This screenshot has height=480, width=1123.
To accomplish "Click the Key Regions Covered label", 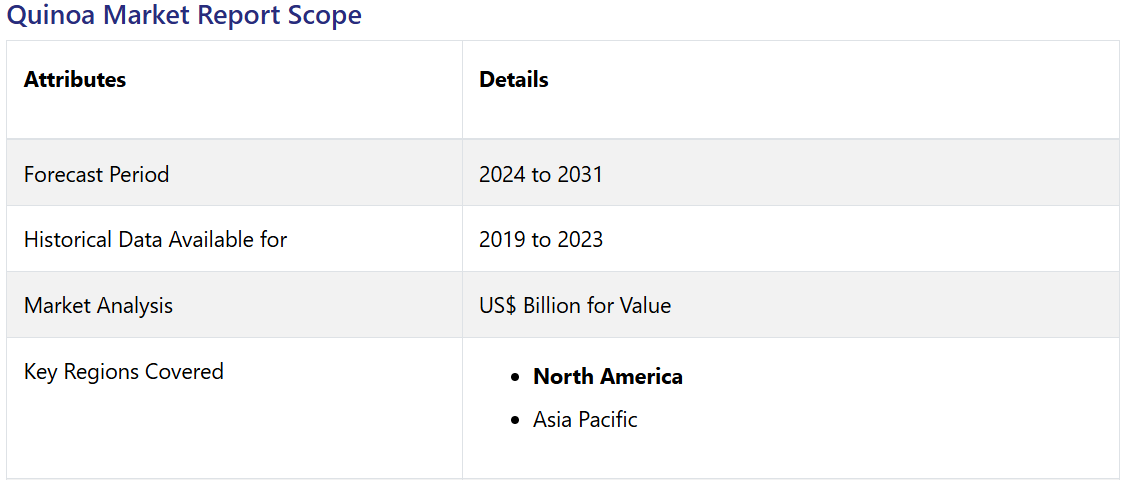I will [x=123, y=372].
